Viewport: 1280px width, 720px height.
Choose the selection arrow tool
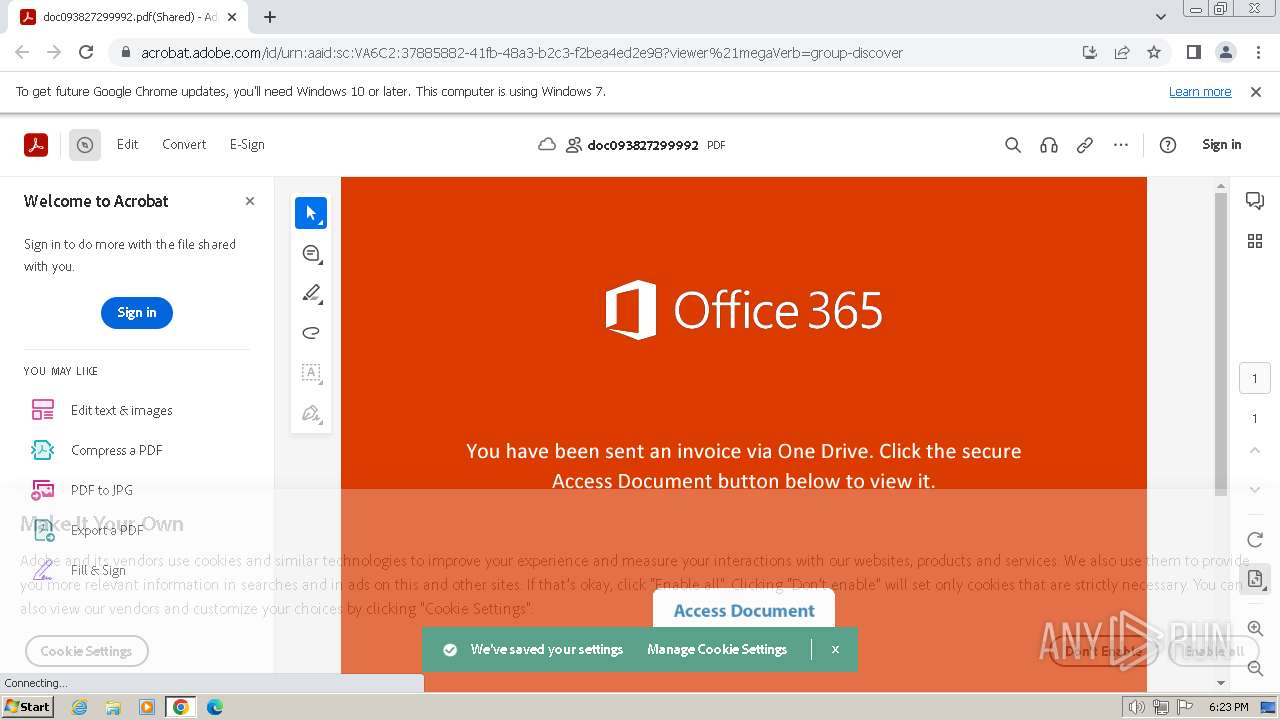311,213
